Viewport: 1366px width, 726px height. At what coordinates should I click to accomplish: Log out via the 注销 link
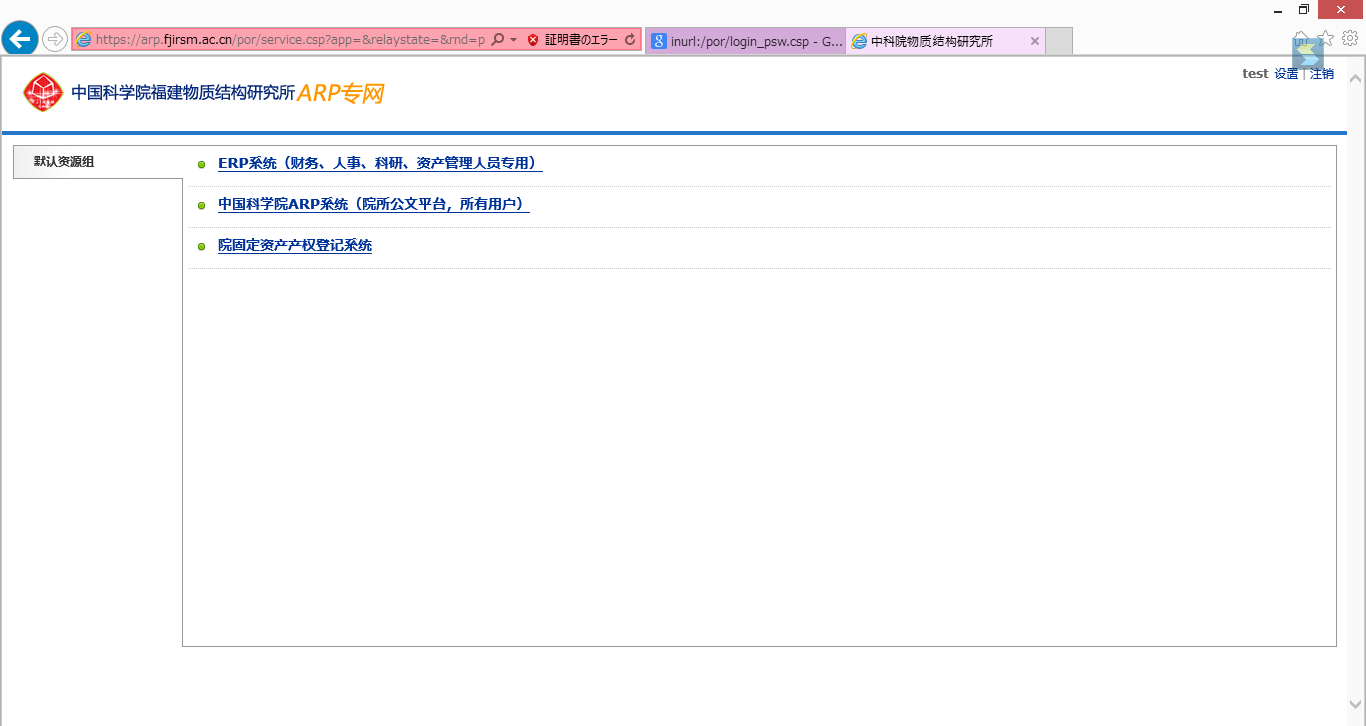(x=1322, y=74)
